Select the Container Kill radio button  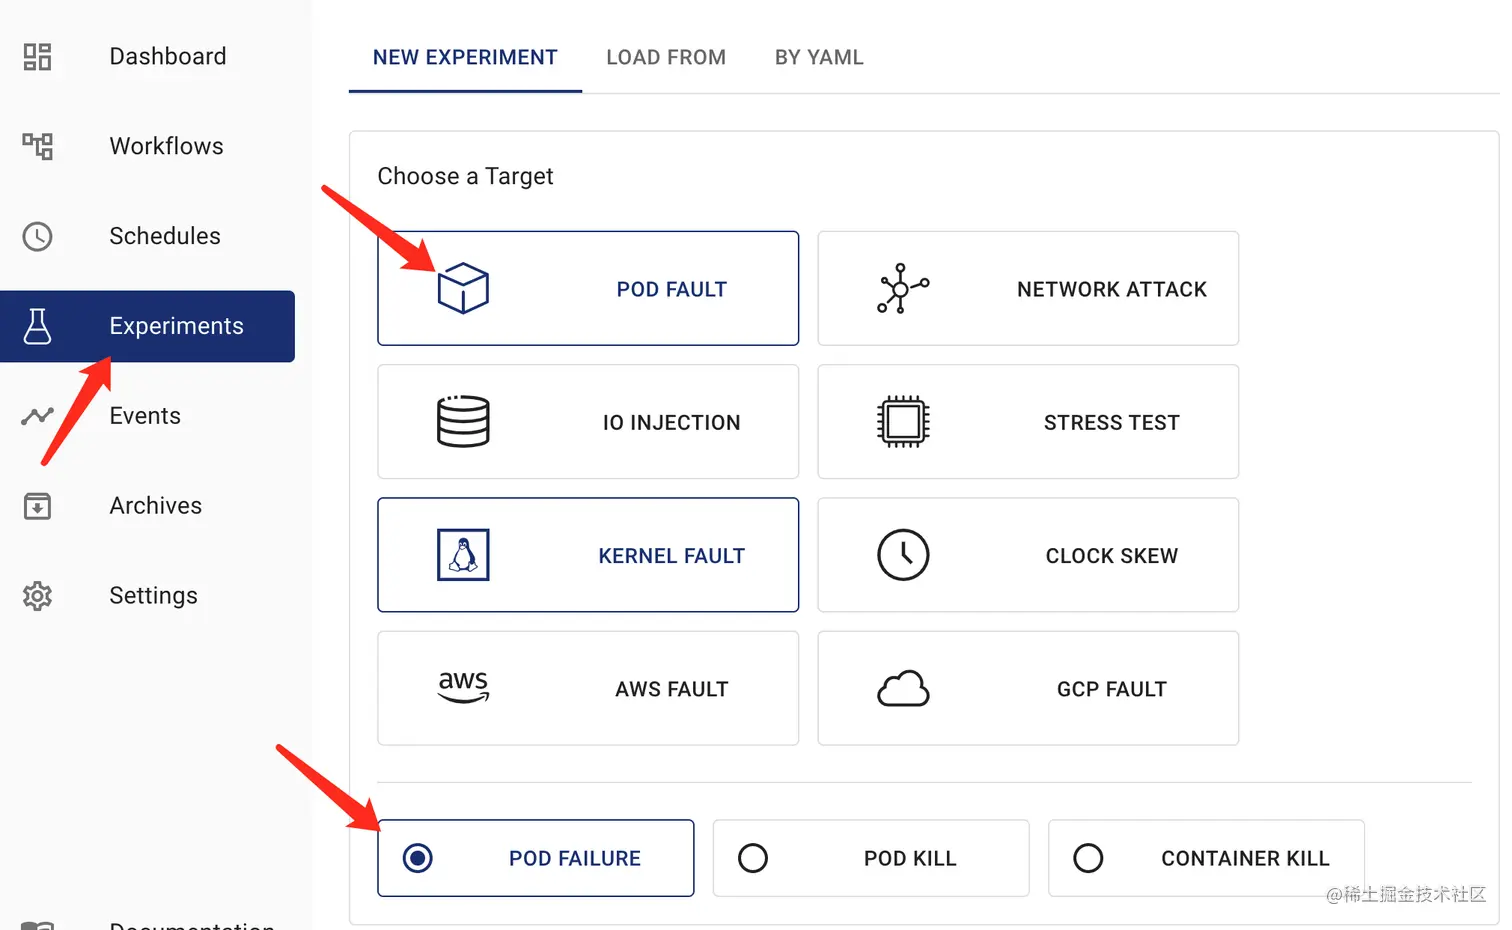1088,858
